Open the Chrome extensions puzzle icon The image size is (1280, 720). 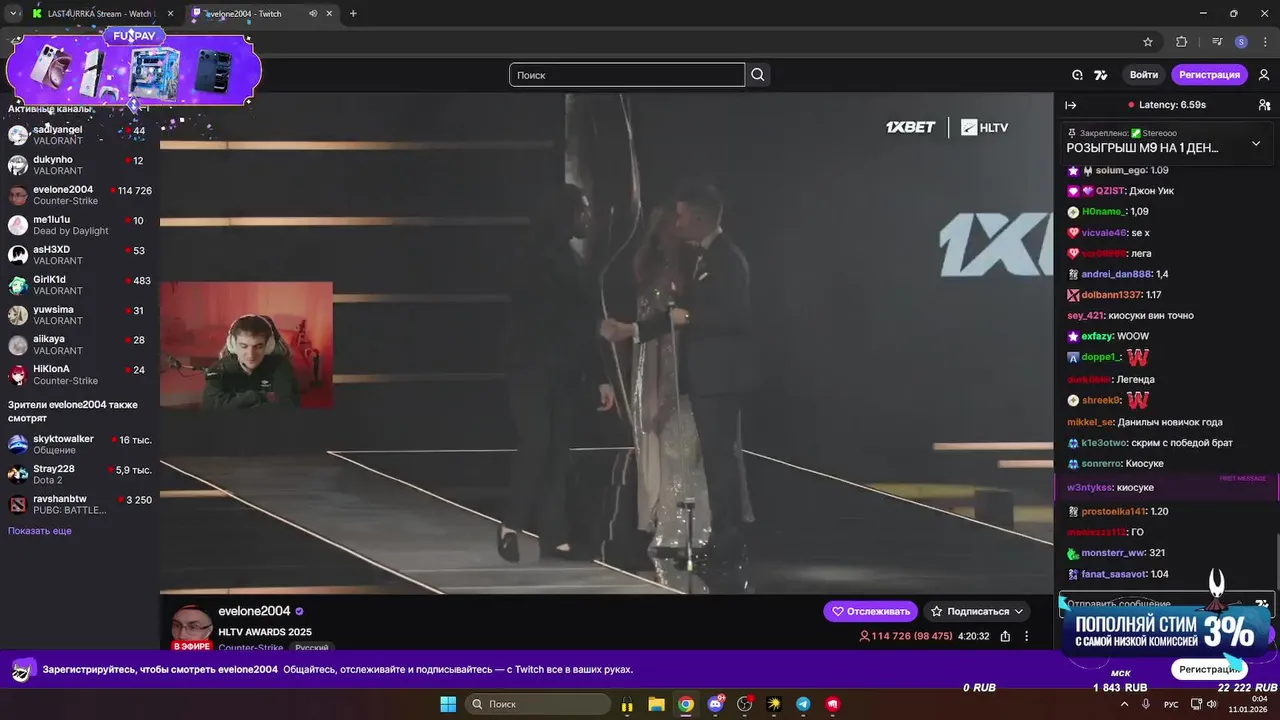tap(1181, 42)
